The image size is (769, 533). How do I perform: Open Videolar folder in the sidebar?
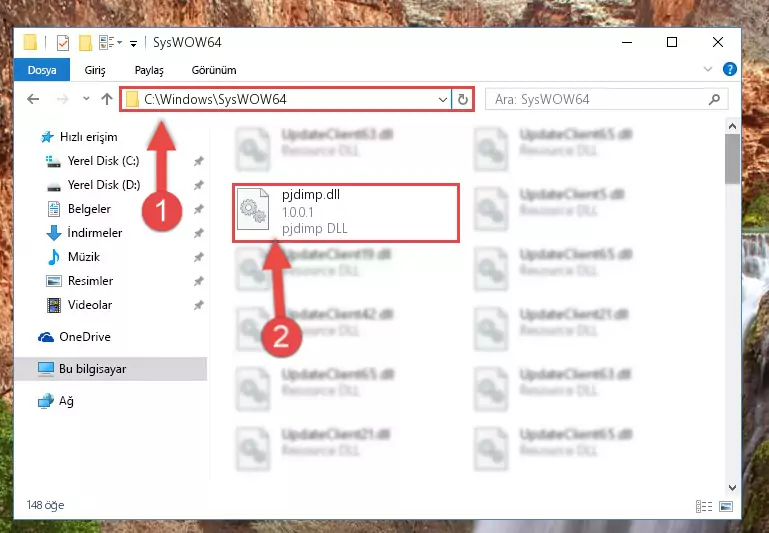[90, 305]
